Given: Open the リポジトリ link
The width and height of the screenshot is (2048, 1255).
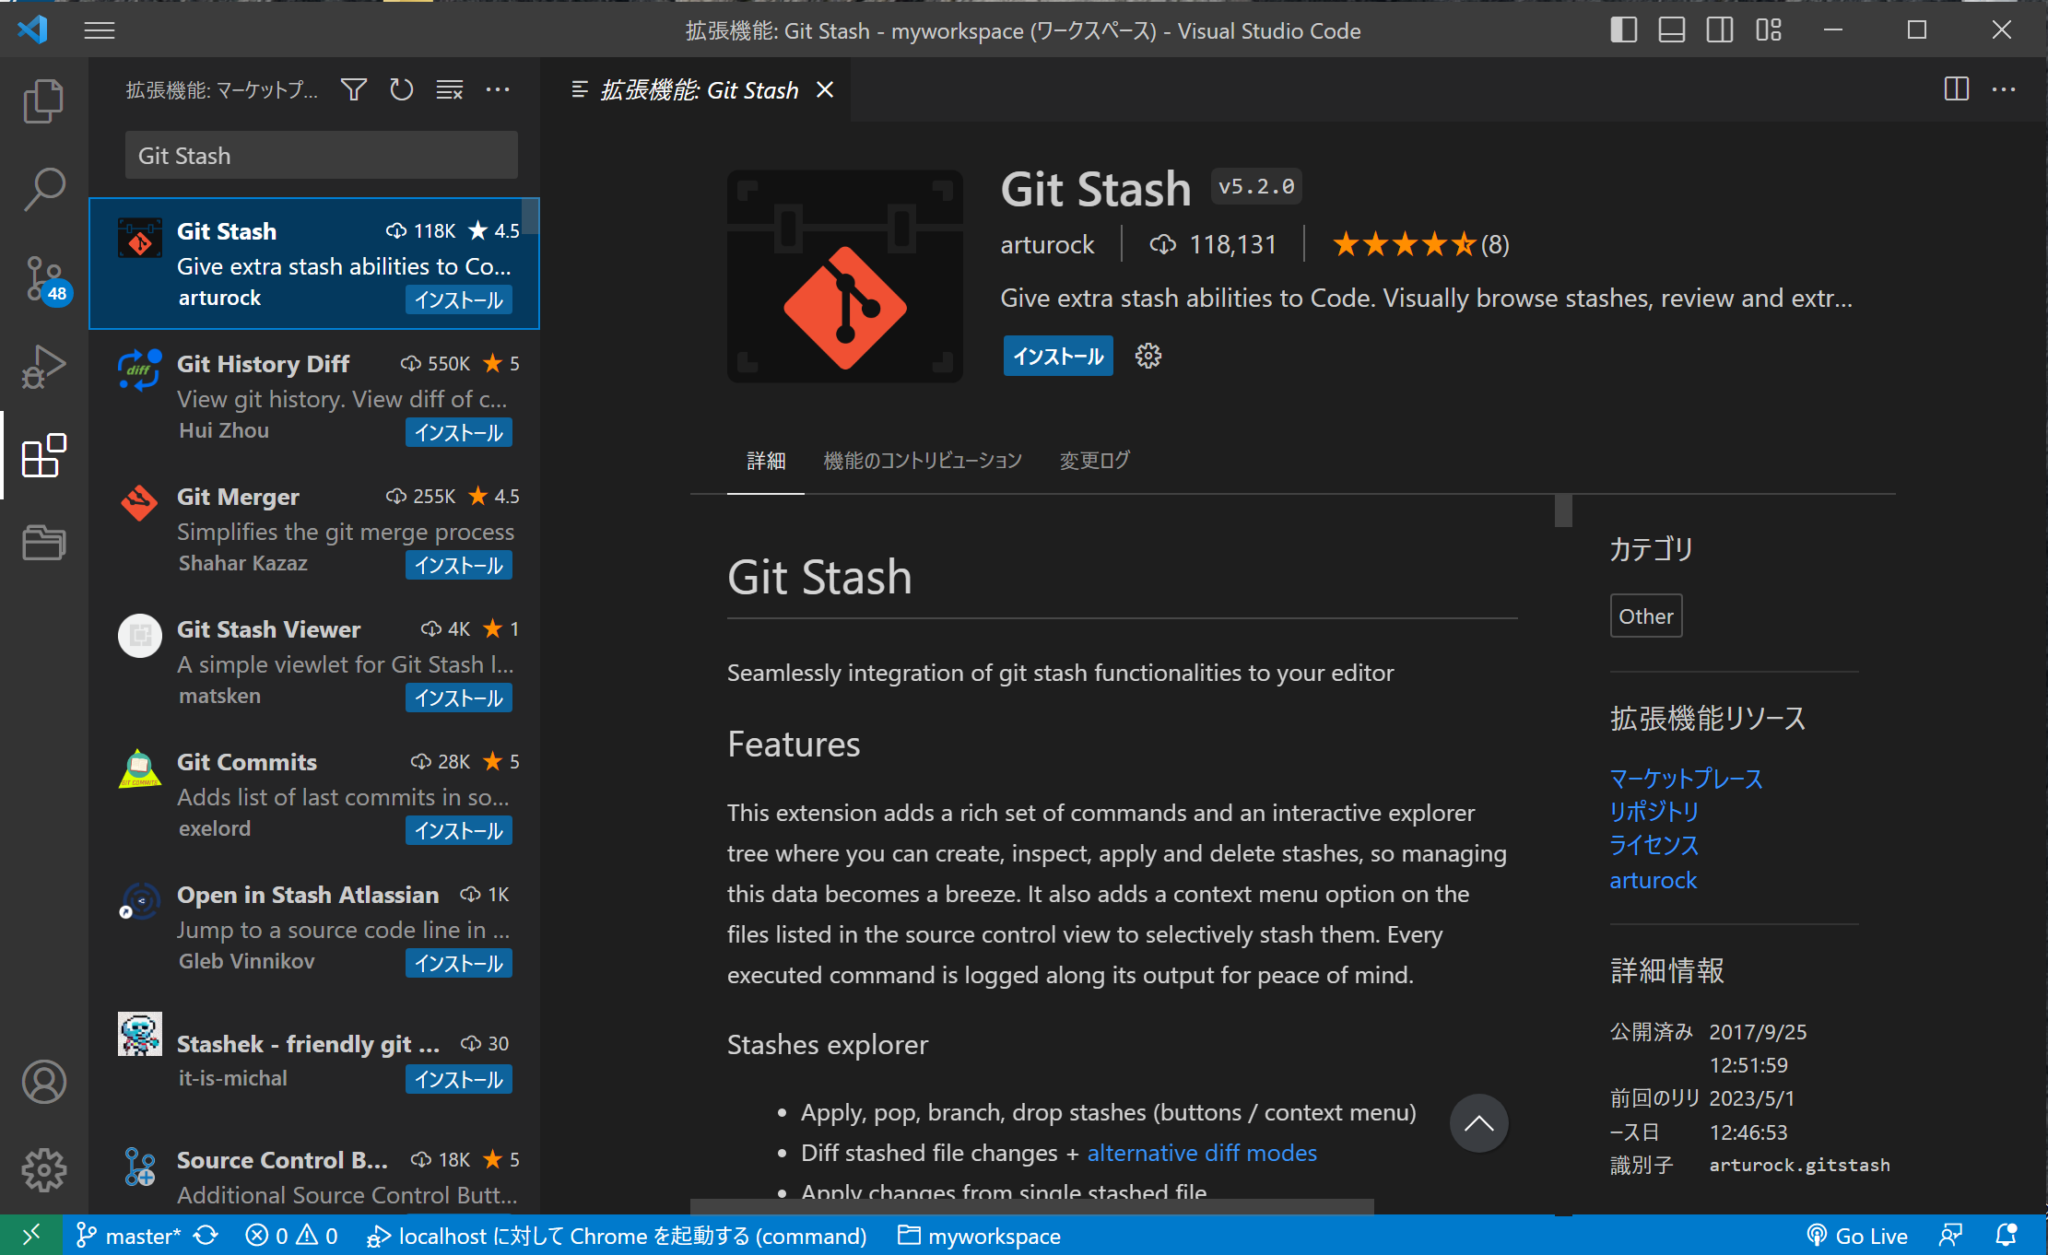Looking at the screenshot, I should (x=1653, y=812).
